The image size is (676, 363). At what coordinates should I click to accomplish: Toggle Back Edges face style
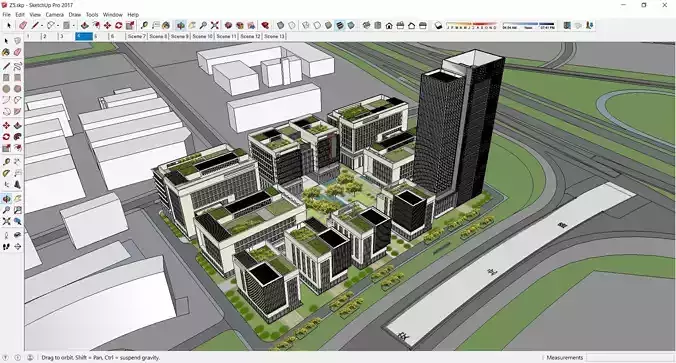pyautogui.click(x=292, y=25)
